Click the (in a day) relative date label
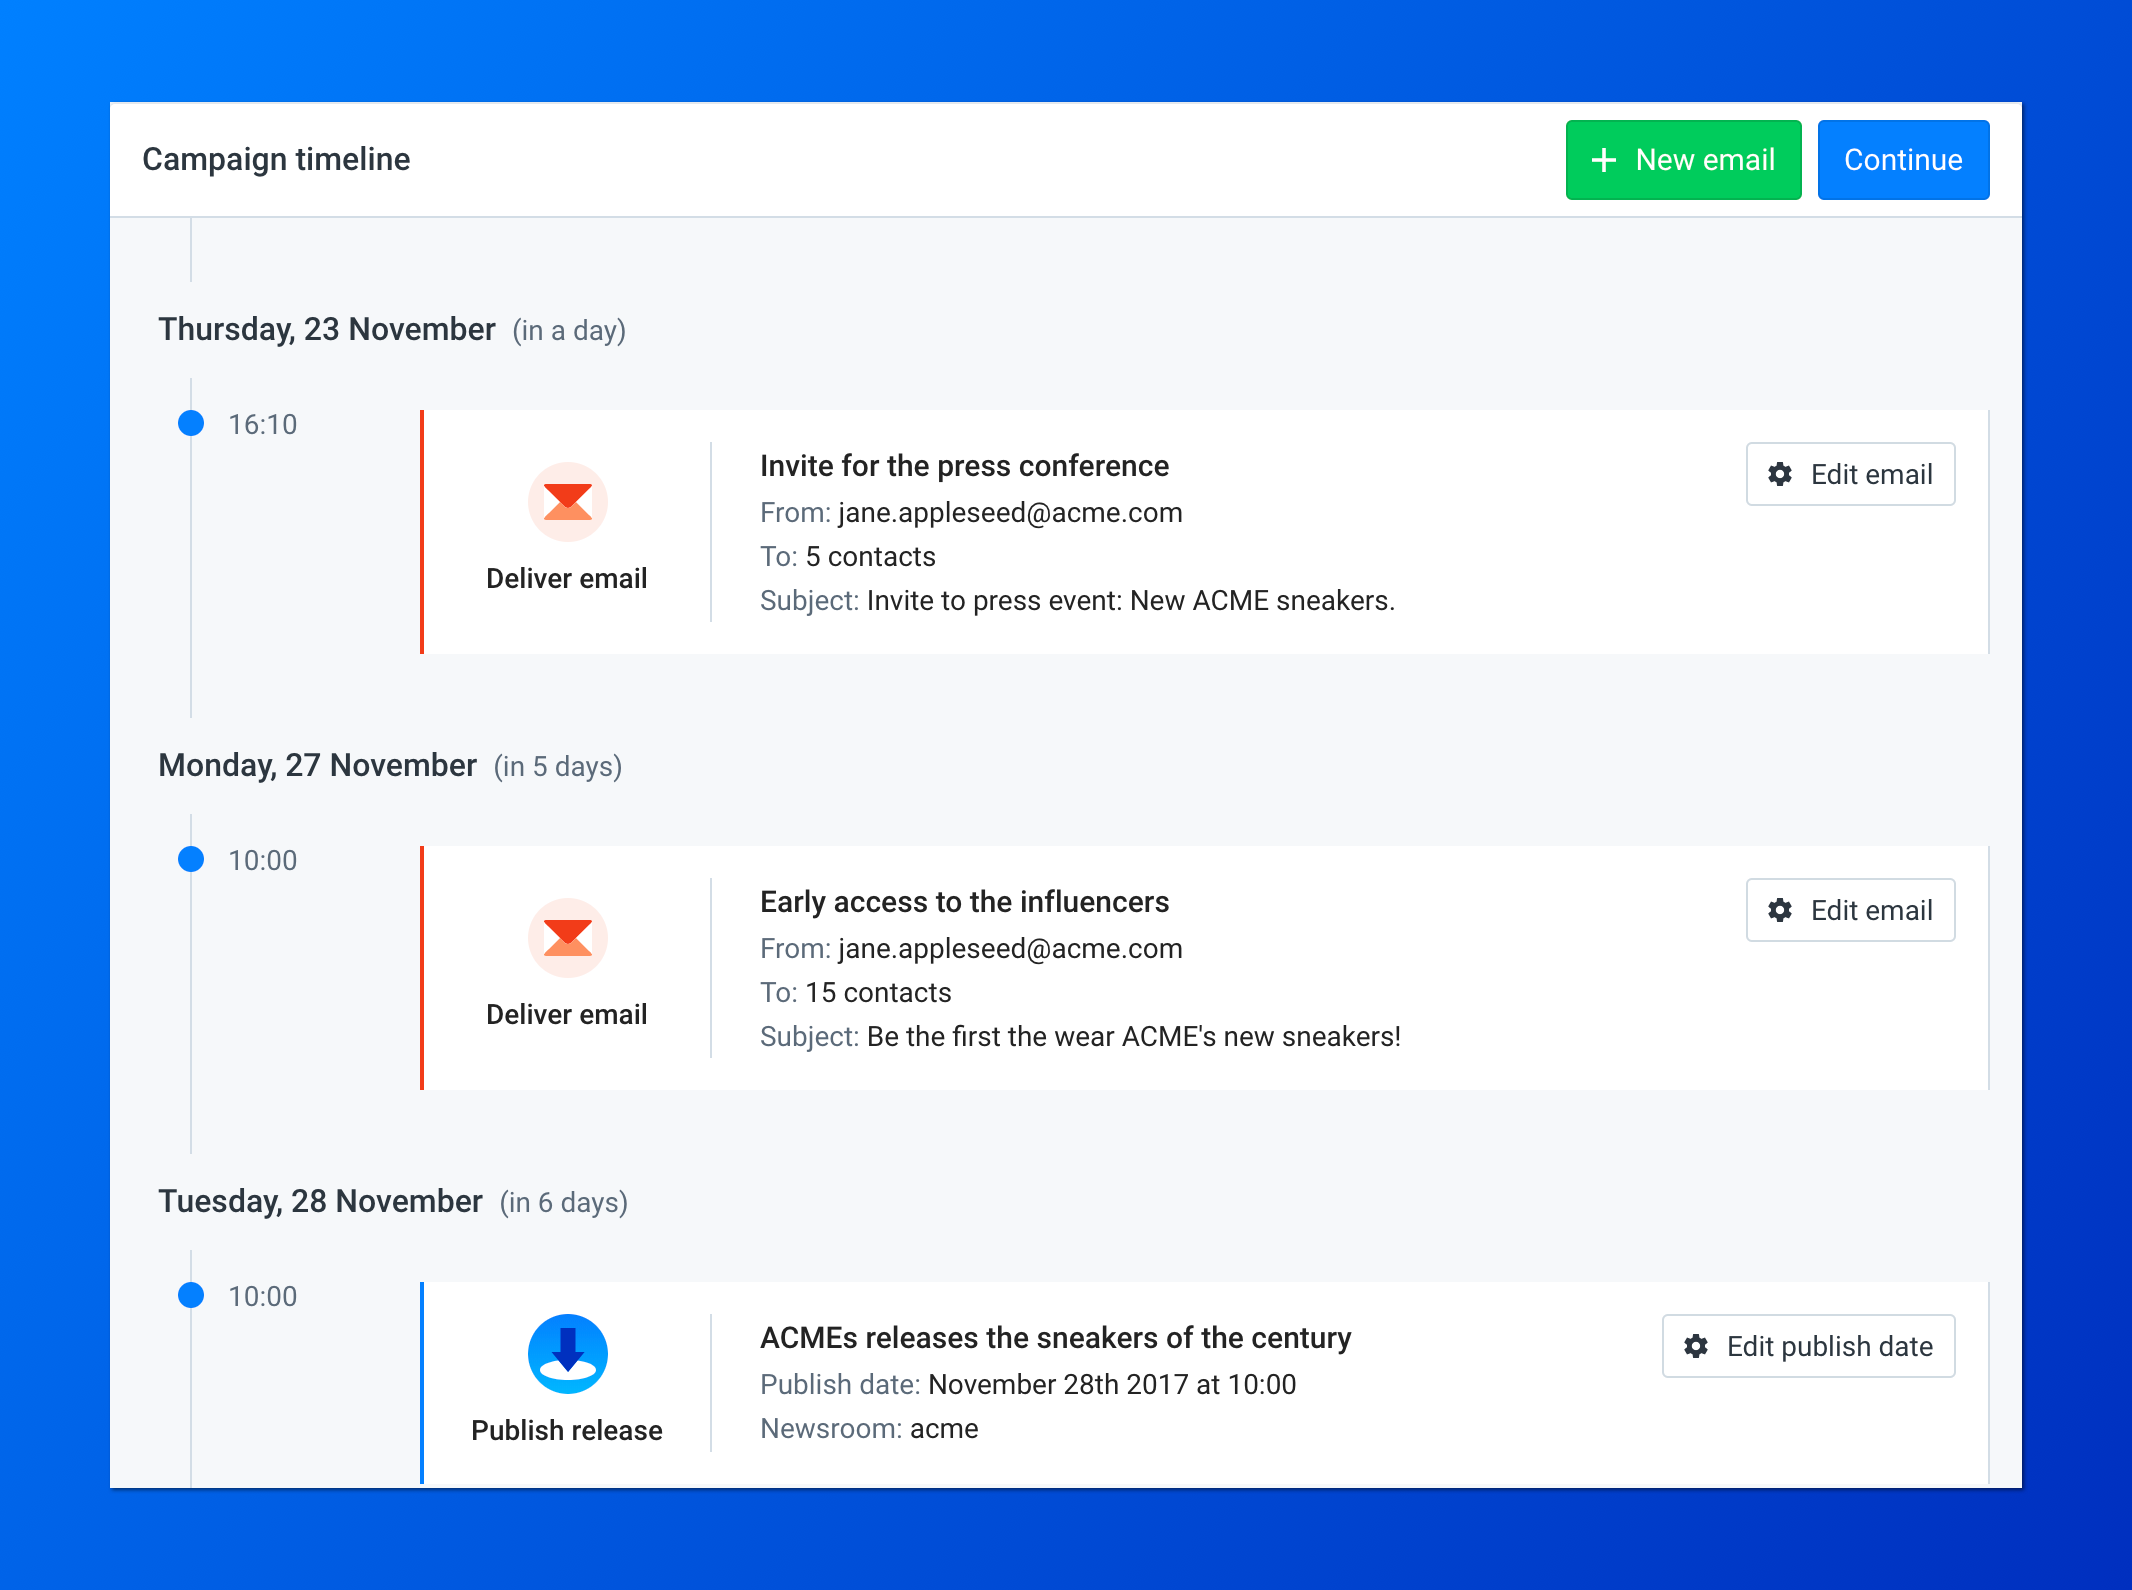 coord(569,331)
